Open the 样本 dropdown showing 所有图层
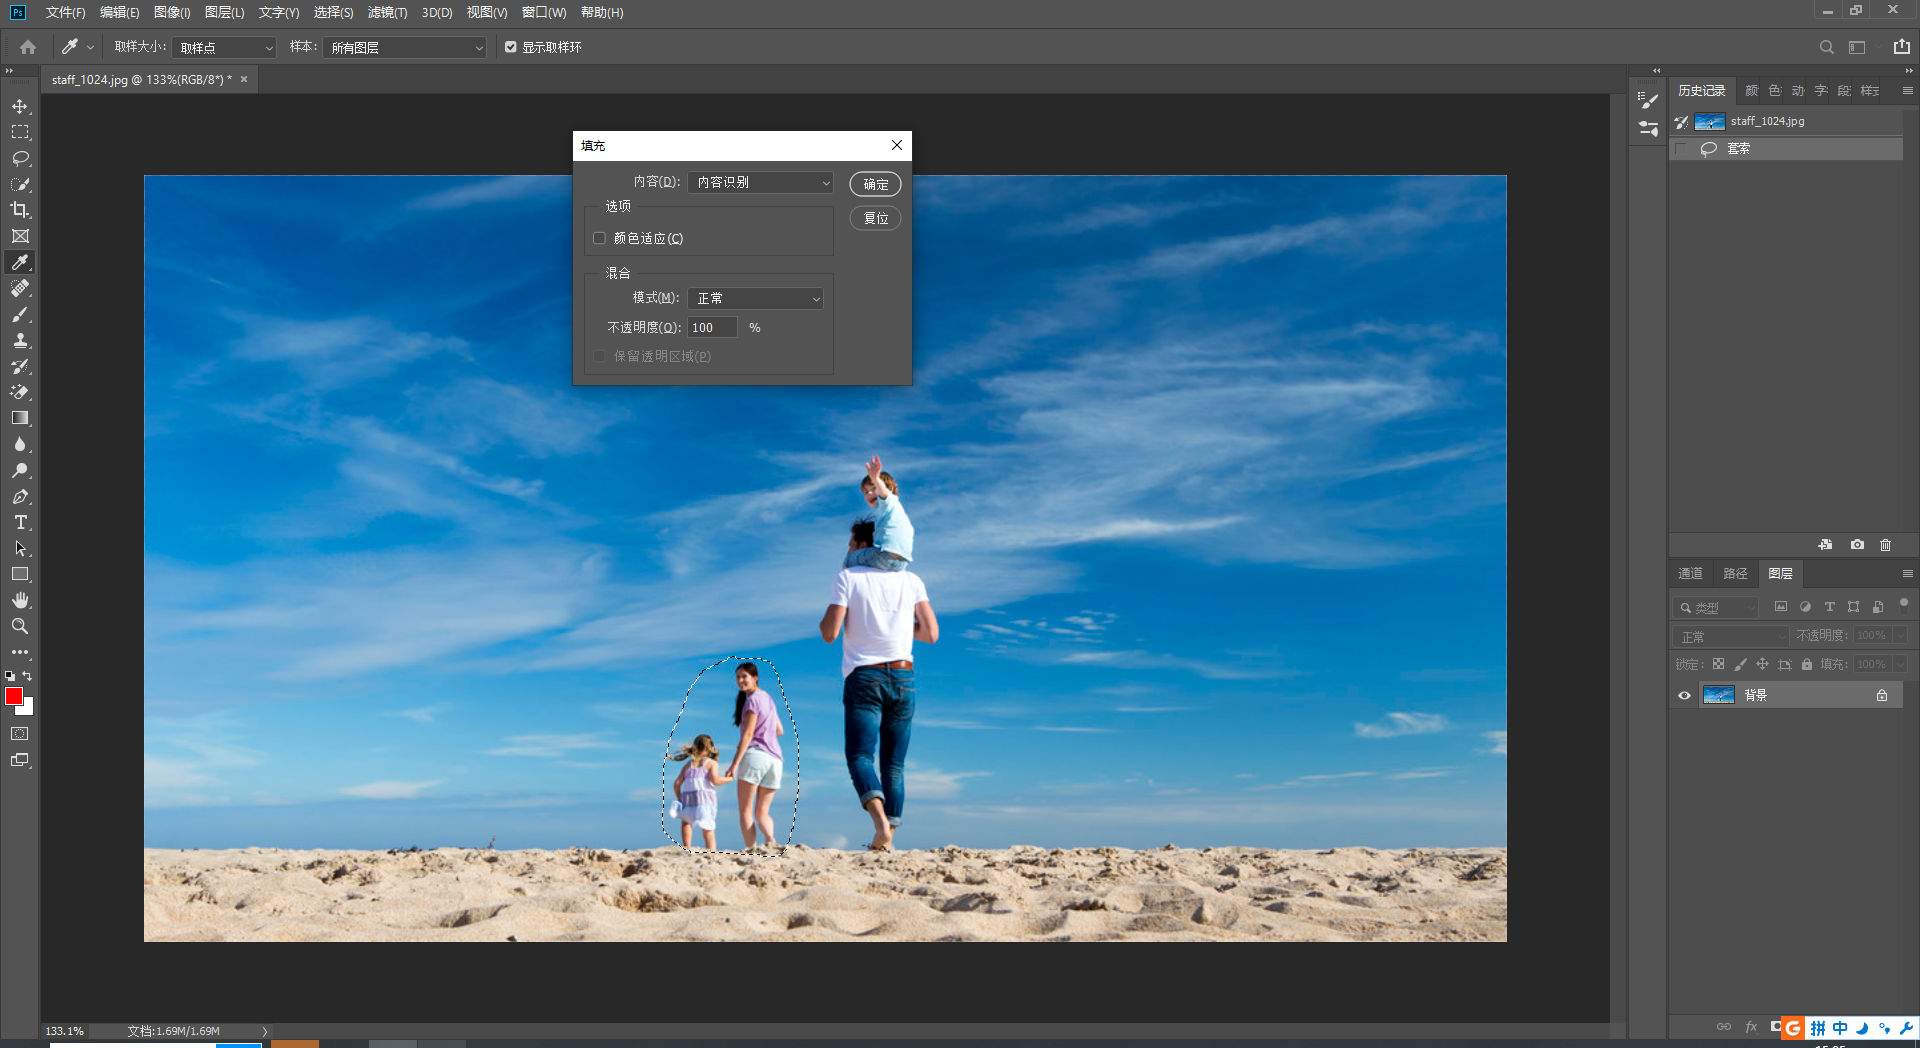Image resolution: width=1920 pixels, height=1048 pixels. tap(404, 48)
